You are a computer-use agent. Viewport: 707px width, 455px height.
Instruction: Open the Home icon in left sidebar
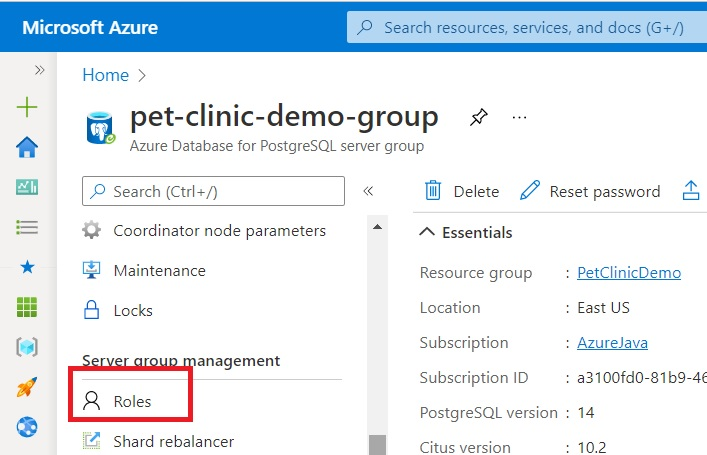click(x=27, y=147)
